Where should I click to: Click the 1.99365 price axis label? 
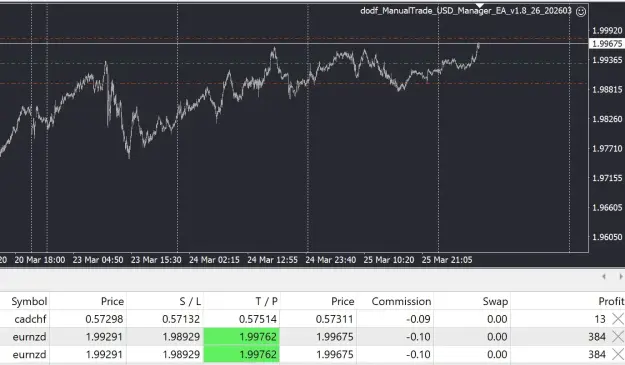[607, 60]
